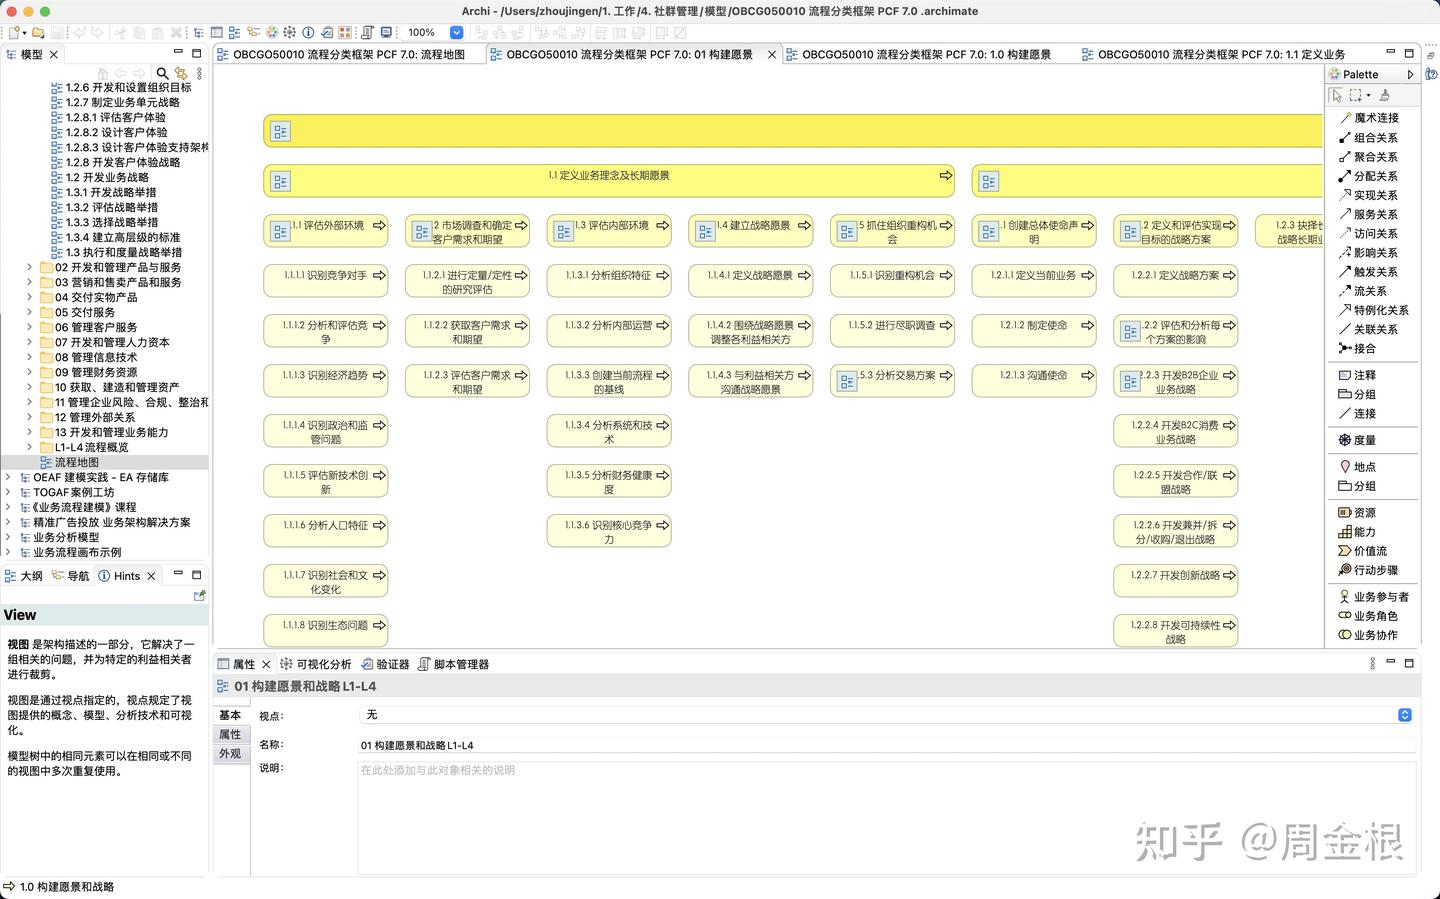Click the search icon above the model tree

tap(162, 73)
